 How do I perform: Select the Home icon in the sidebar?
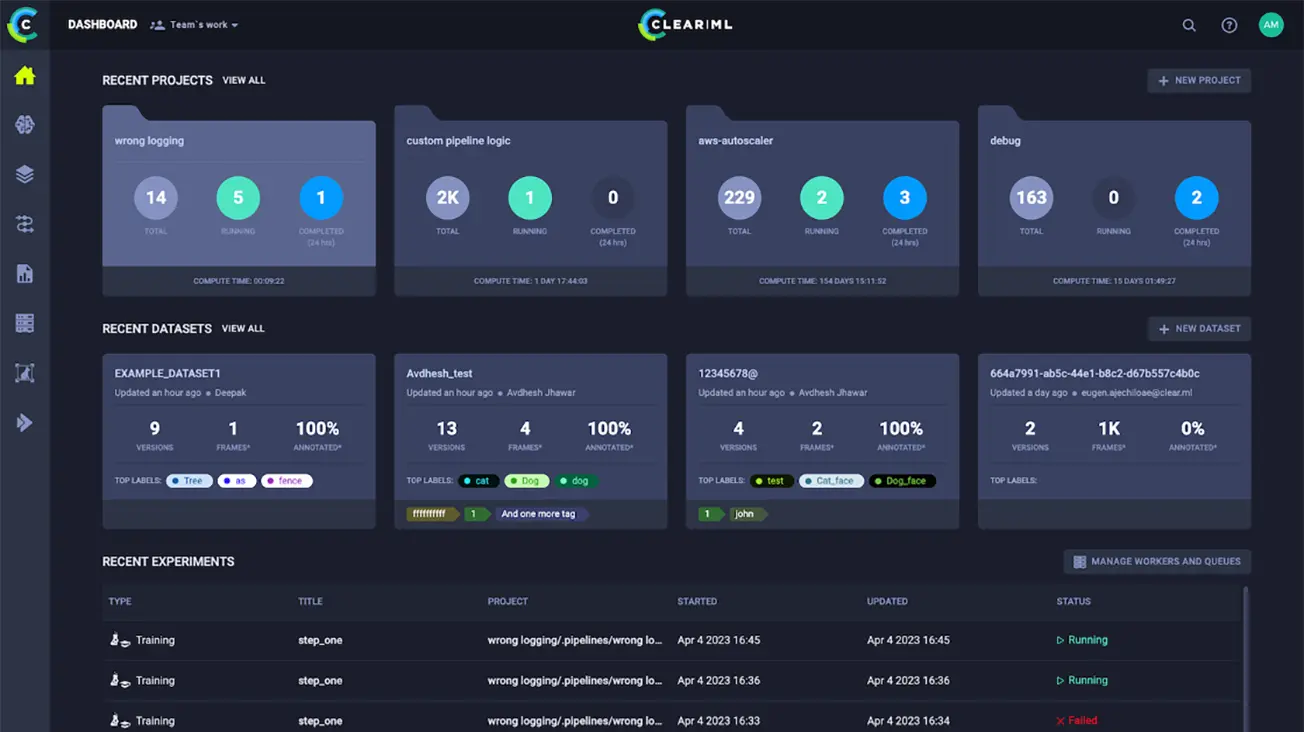pos(23,74)
